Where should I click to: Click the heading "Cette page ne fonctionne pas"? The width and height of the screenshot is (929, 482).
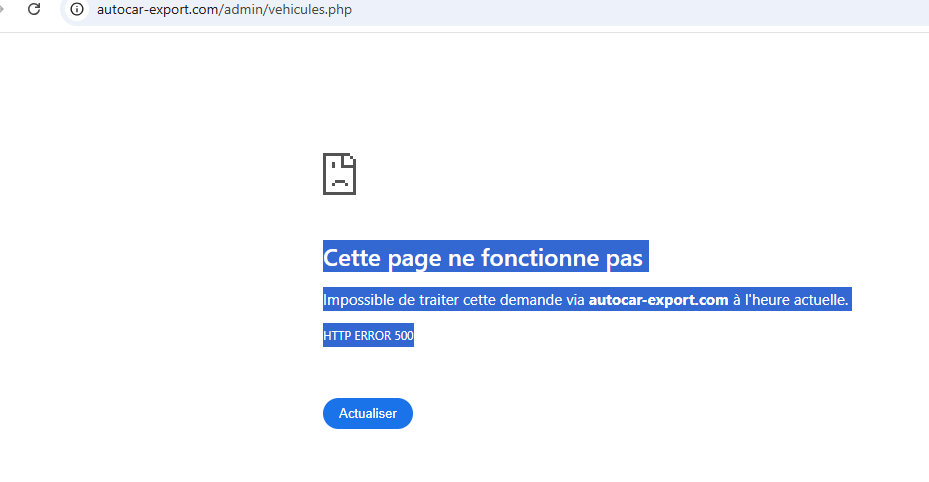tap(483, 257)
